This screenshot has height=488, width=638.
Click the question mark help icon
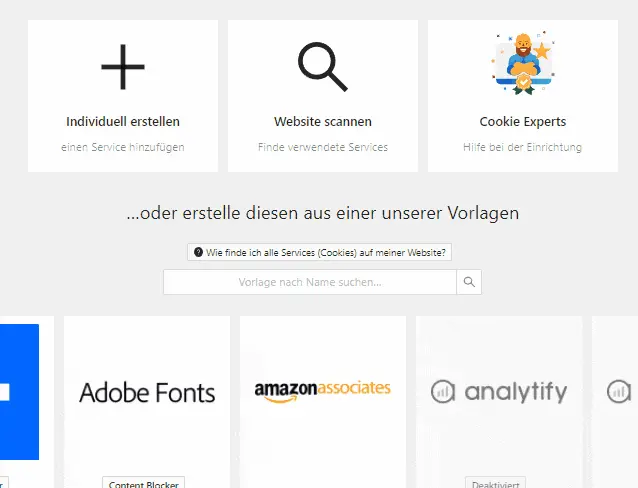pos(198,252)
